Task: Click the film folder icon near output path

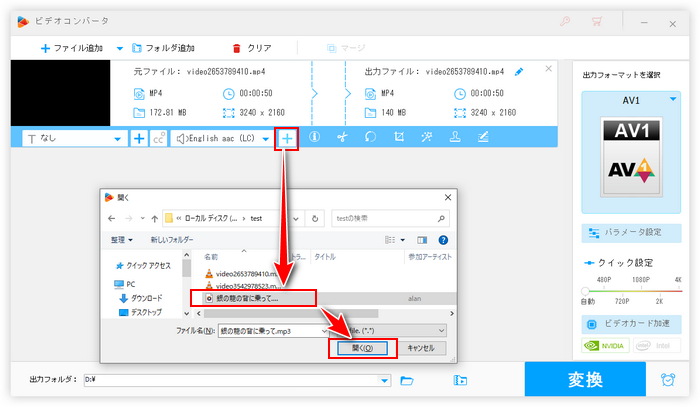Action: (460, 380)
